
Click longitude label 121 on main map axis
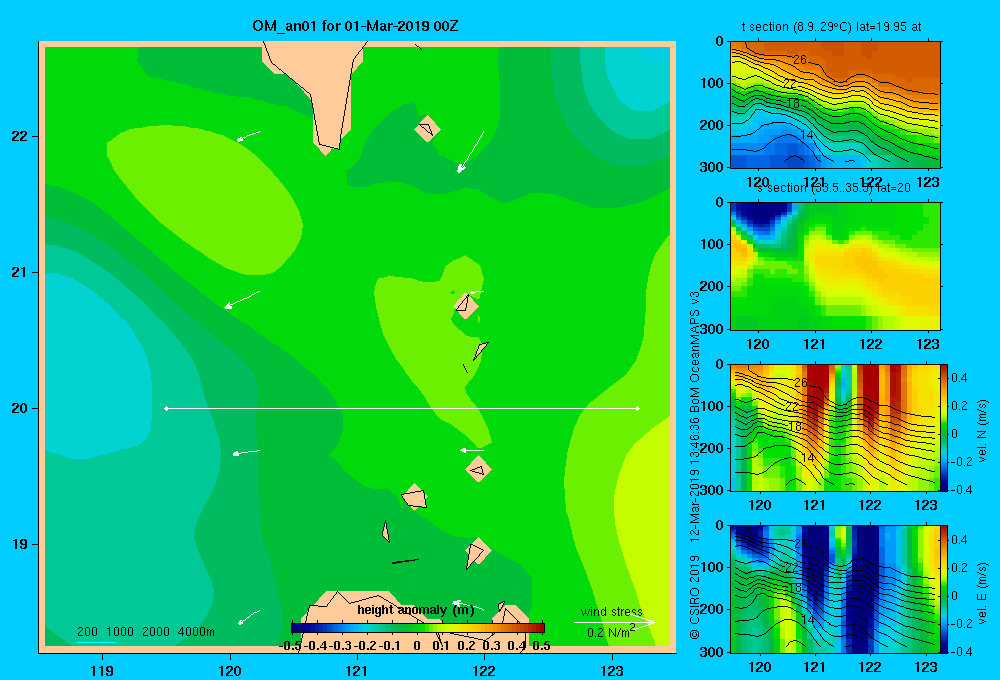357,670
